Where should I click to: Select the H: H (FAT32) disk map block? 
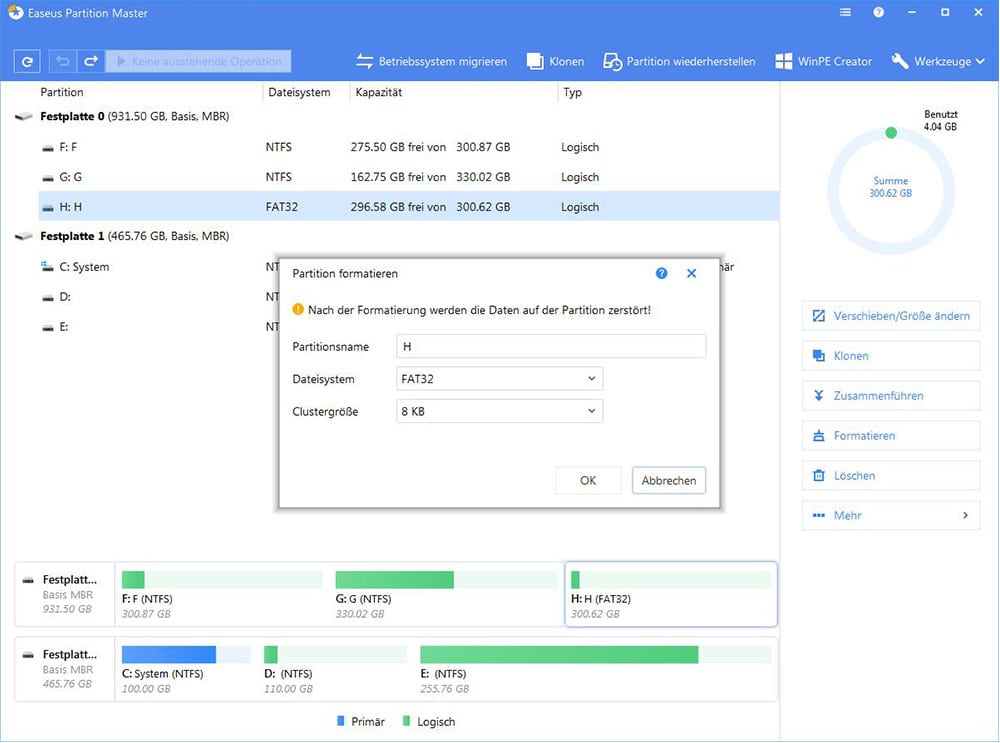point(671,594)
